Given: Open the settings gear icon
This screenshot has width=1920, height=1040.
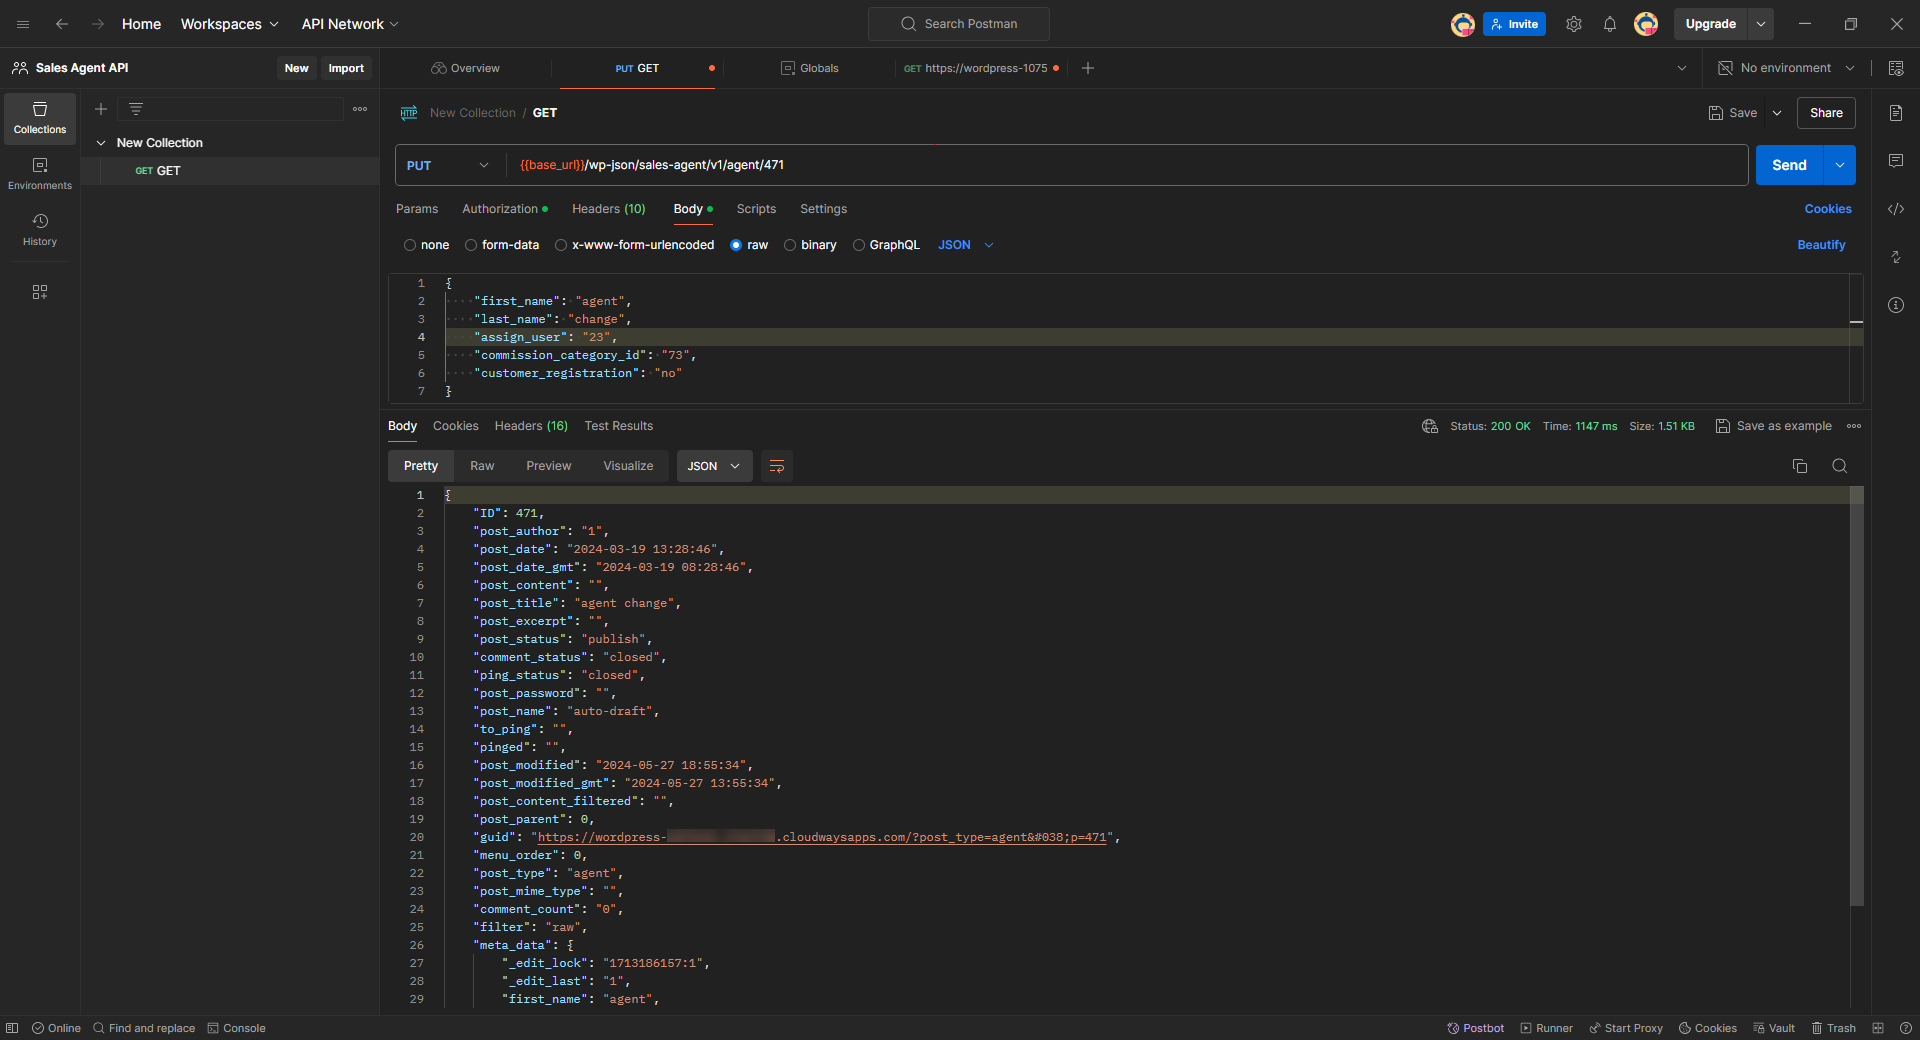Looking at the screenshot, I should click(x=1574, y=24).
